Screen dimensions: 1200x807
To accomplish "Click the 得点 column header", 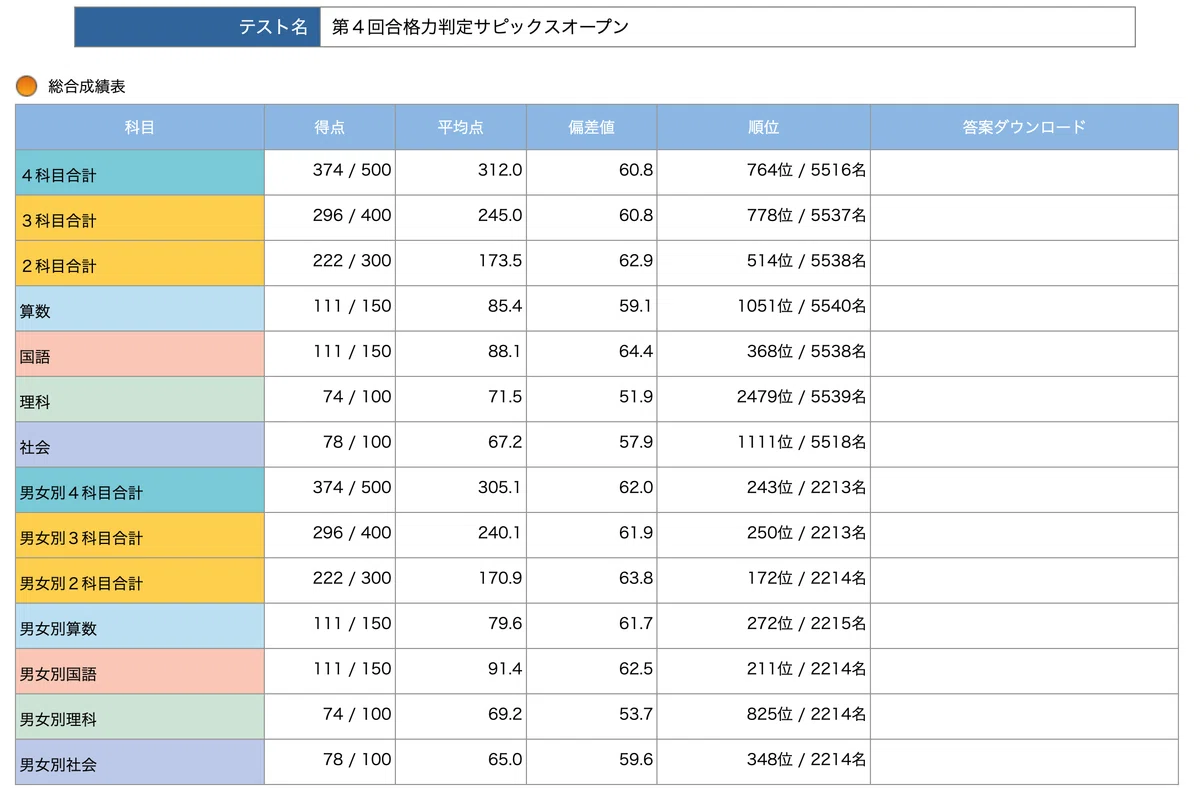I will click(330, 127).
